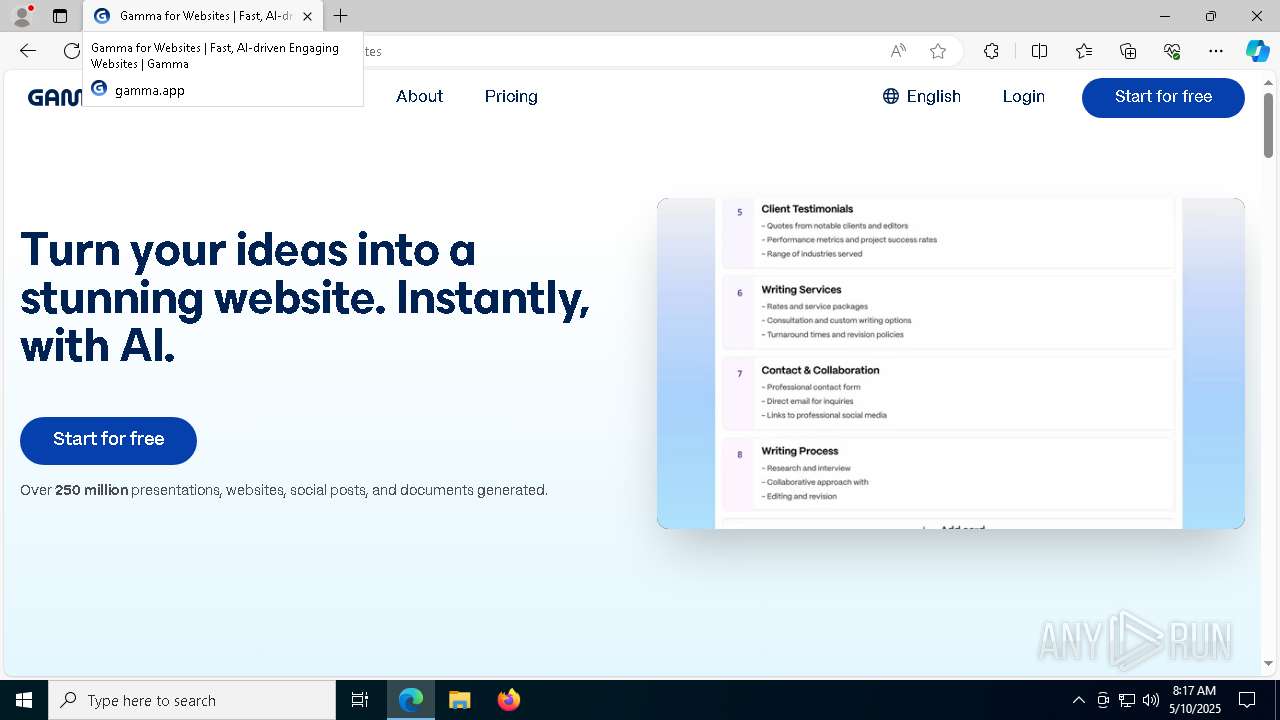Open the Windows Start menu
This screenshot has height=720, width=1280.
[x=24, y=700]
